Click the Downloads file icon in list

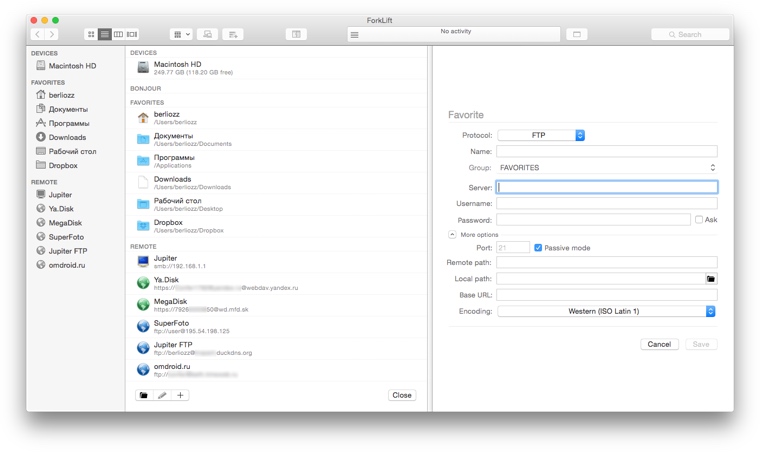point(143,183)
